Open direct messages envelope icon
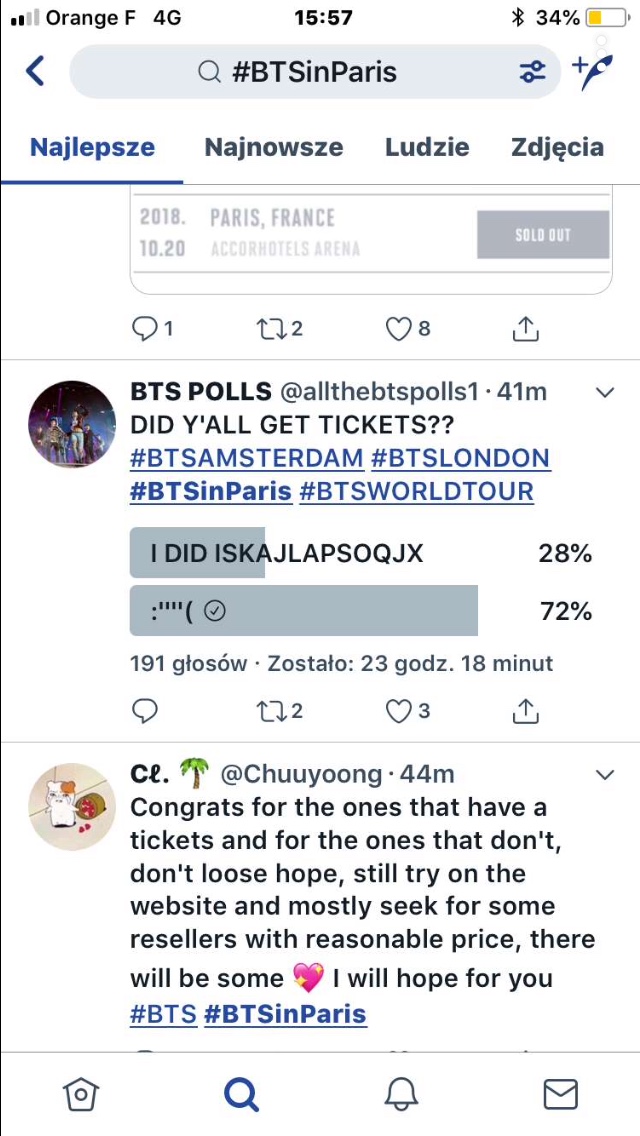The width and height of the screenshot is (640, 1136). click(x=560, y=1094)
